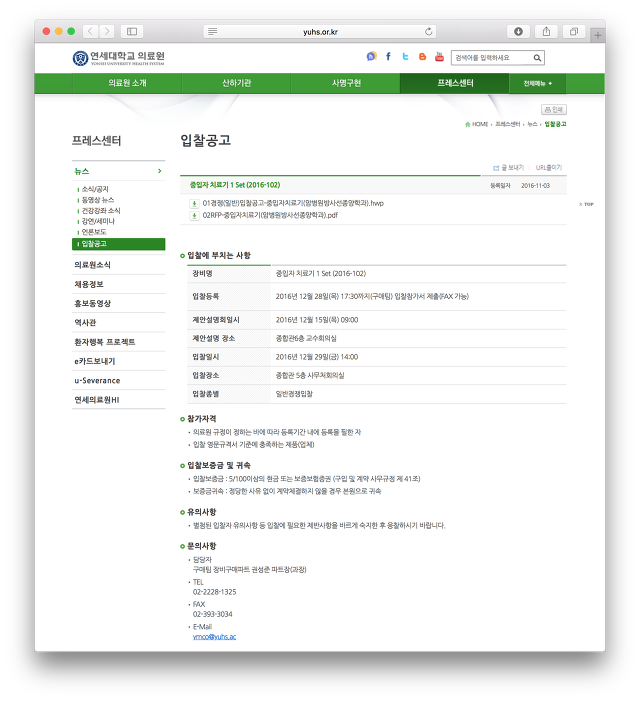The height and width of the screenshot is (701, 640).
Task: Open the Safari share button
Action: 546,31
